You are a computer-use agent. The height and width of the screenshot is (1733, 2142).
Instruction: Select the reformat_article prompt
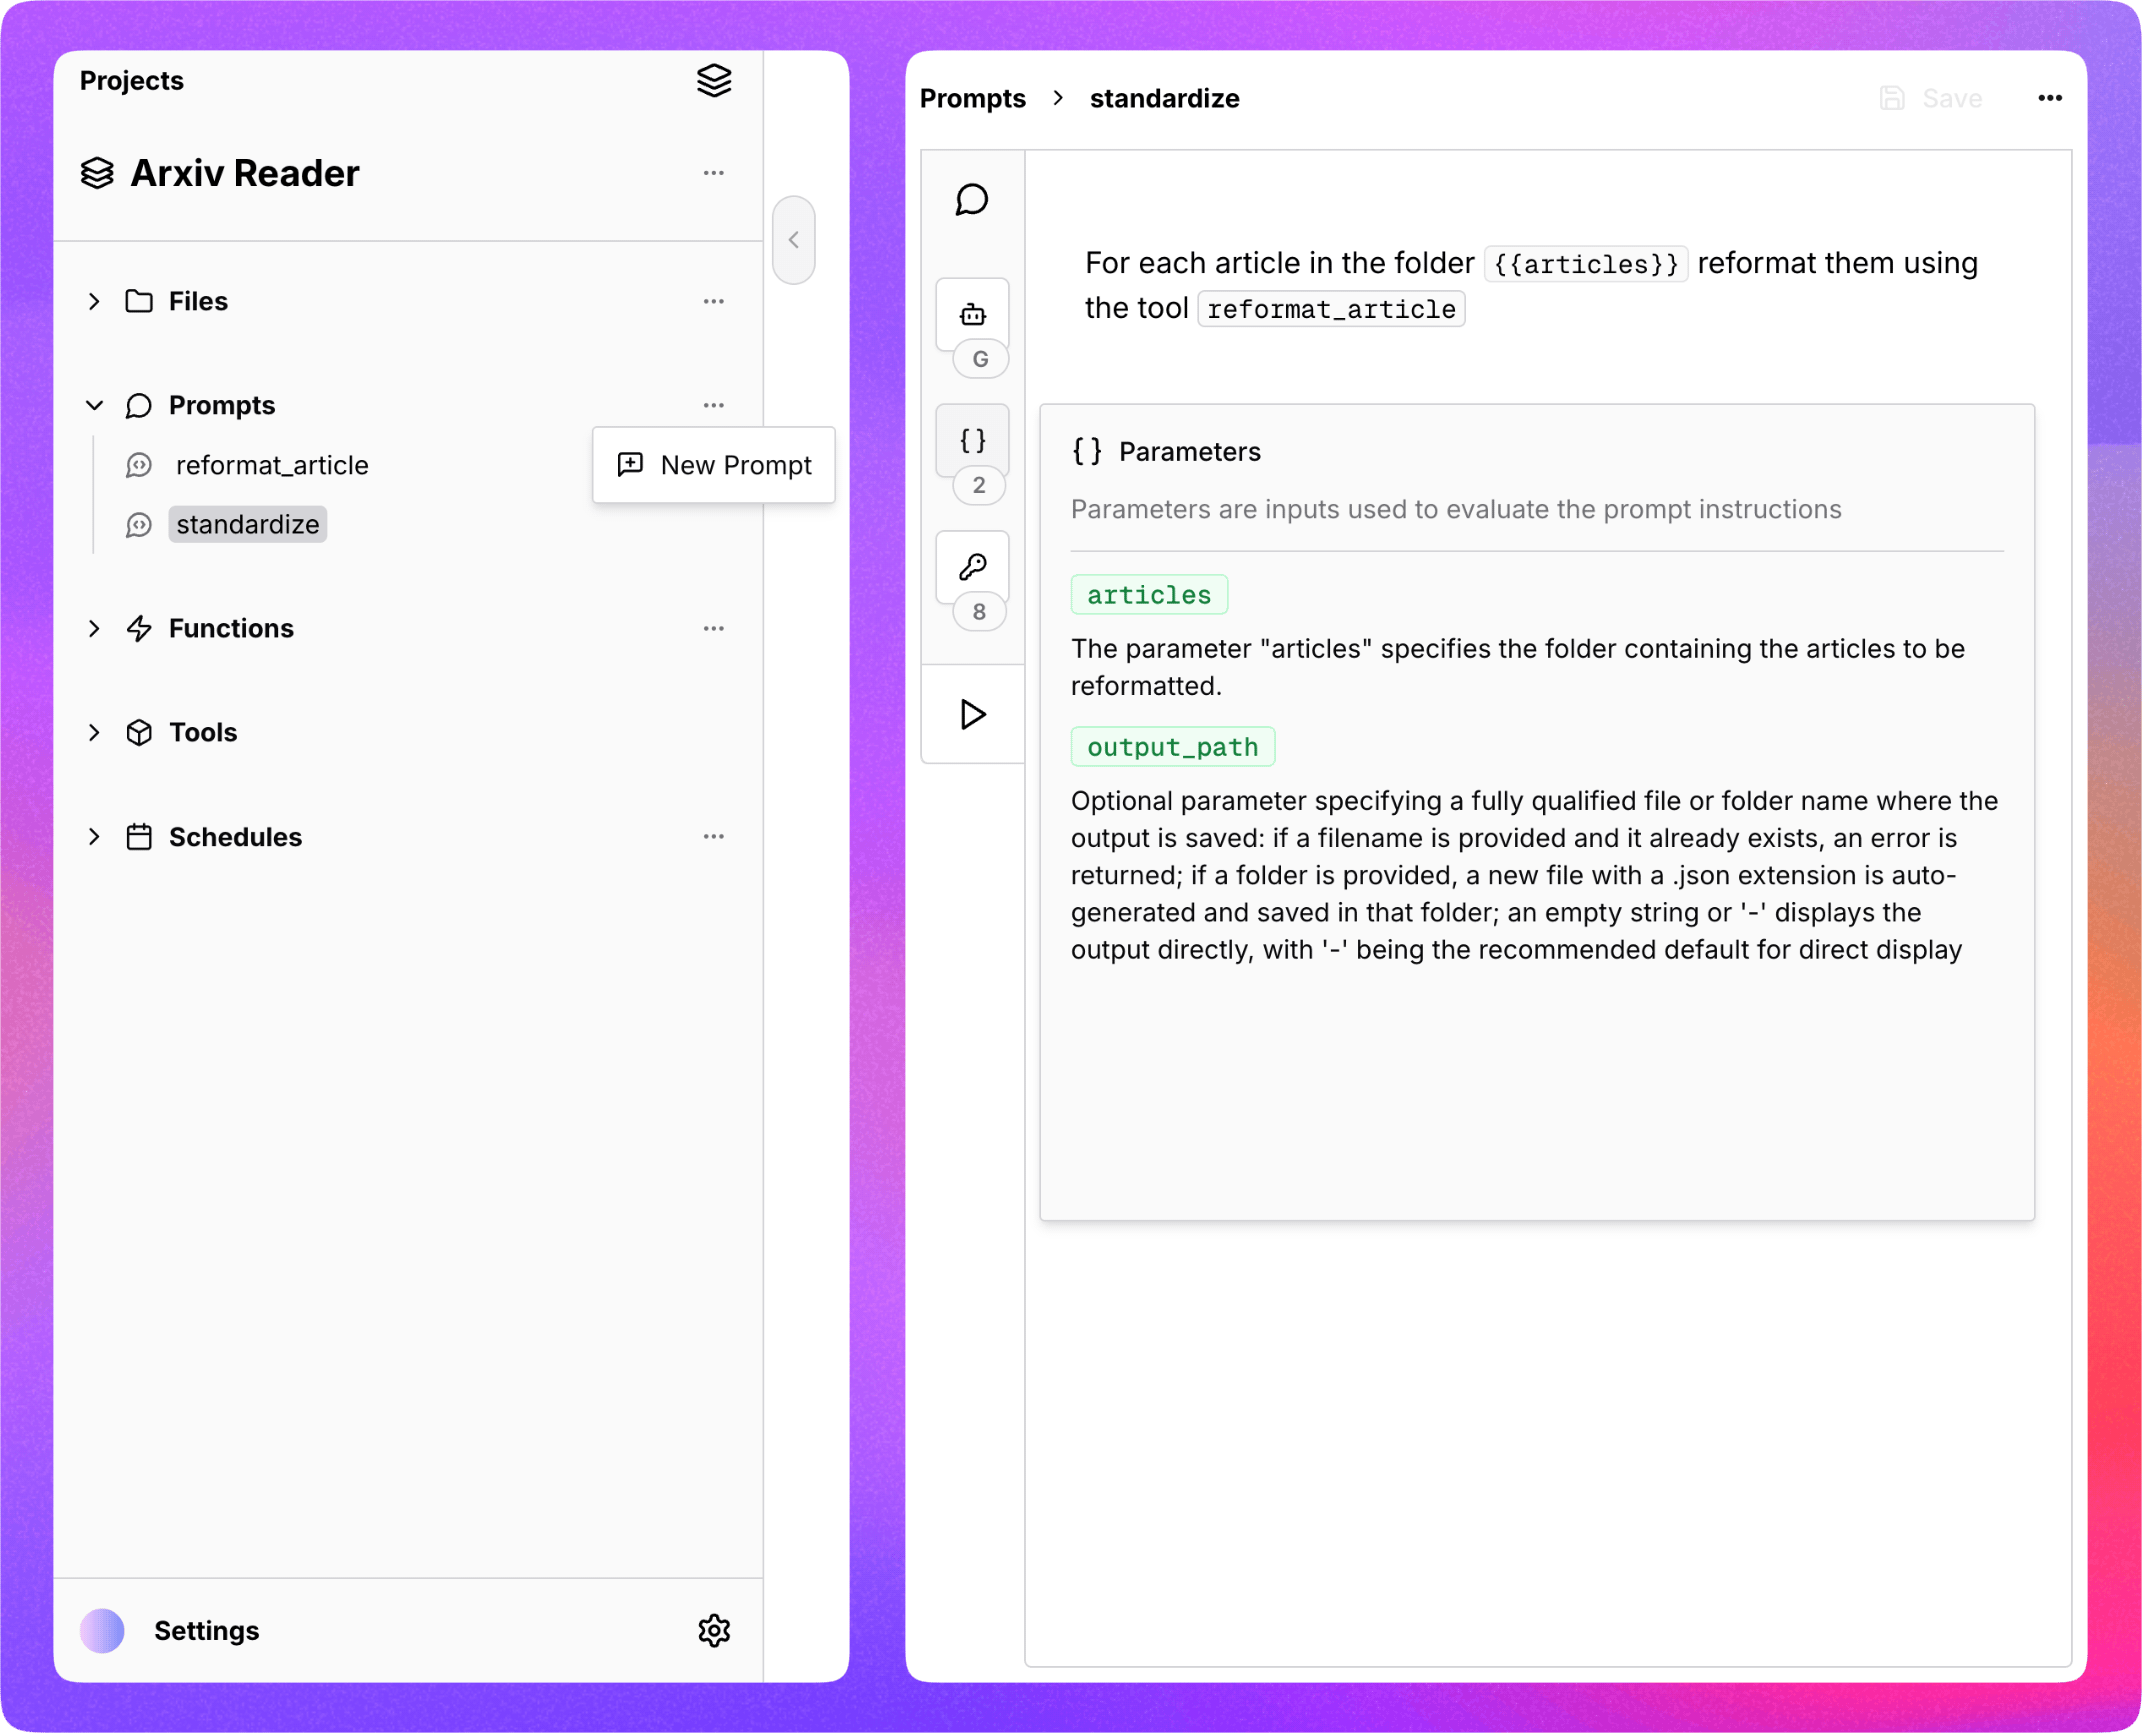[x=271, y=465]
